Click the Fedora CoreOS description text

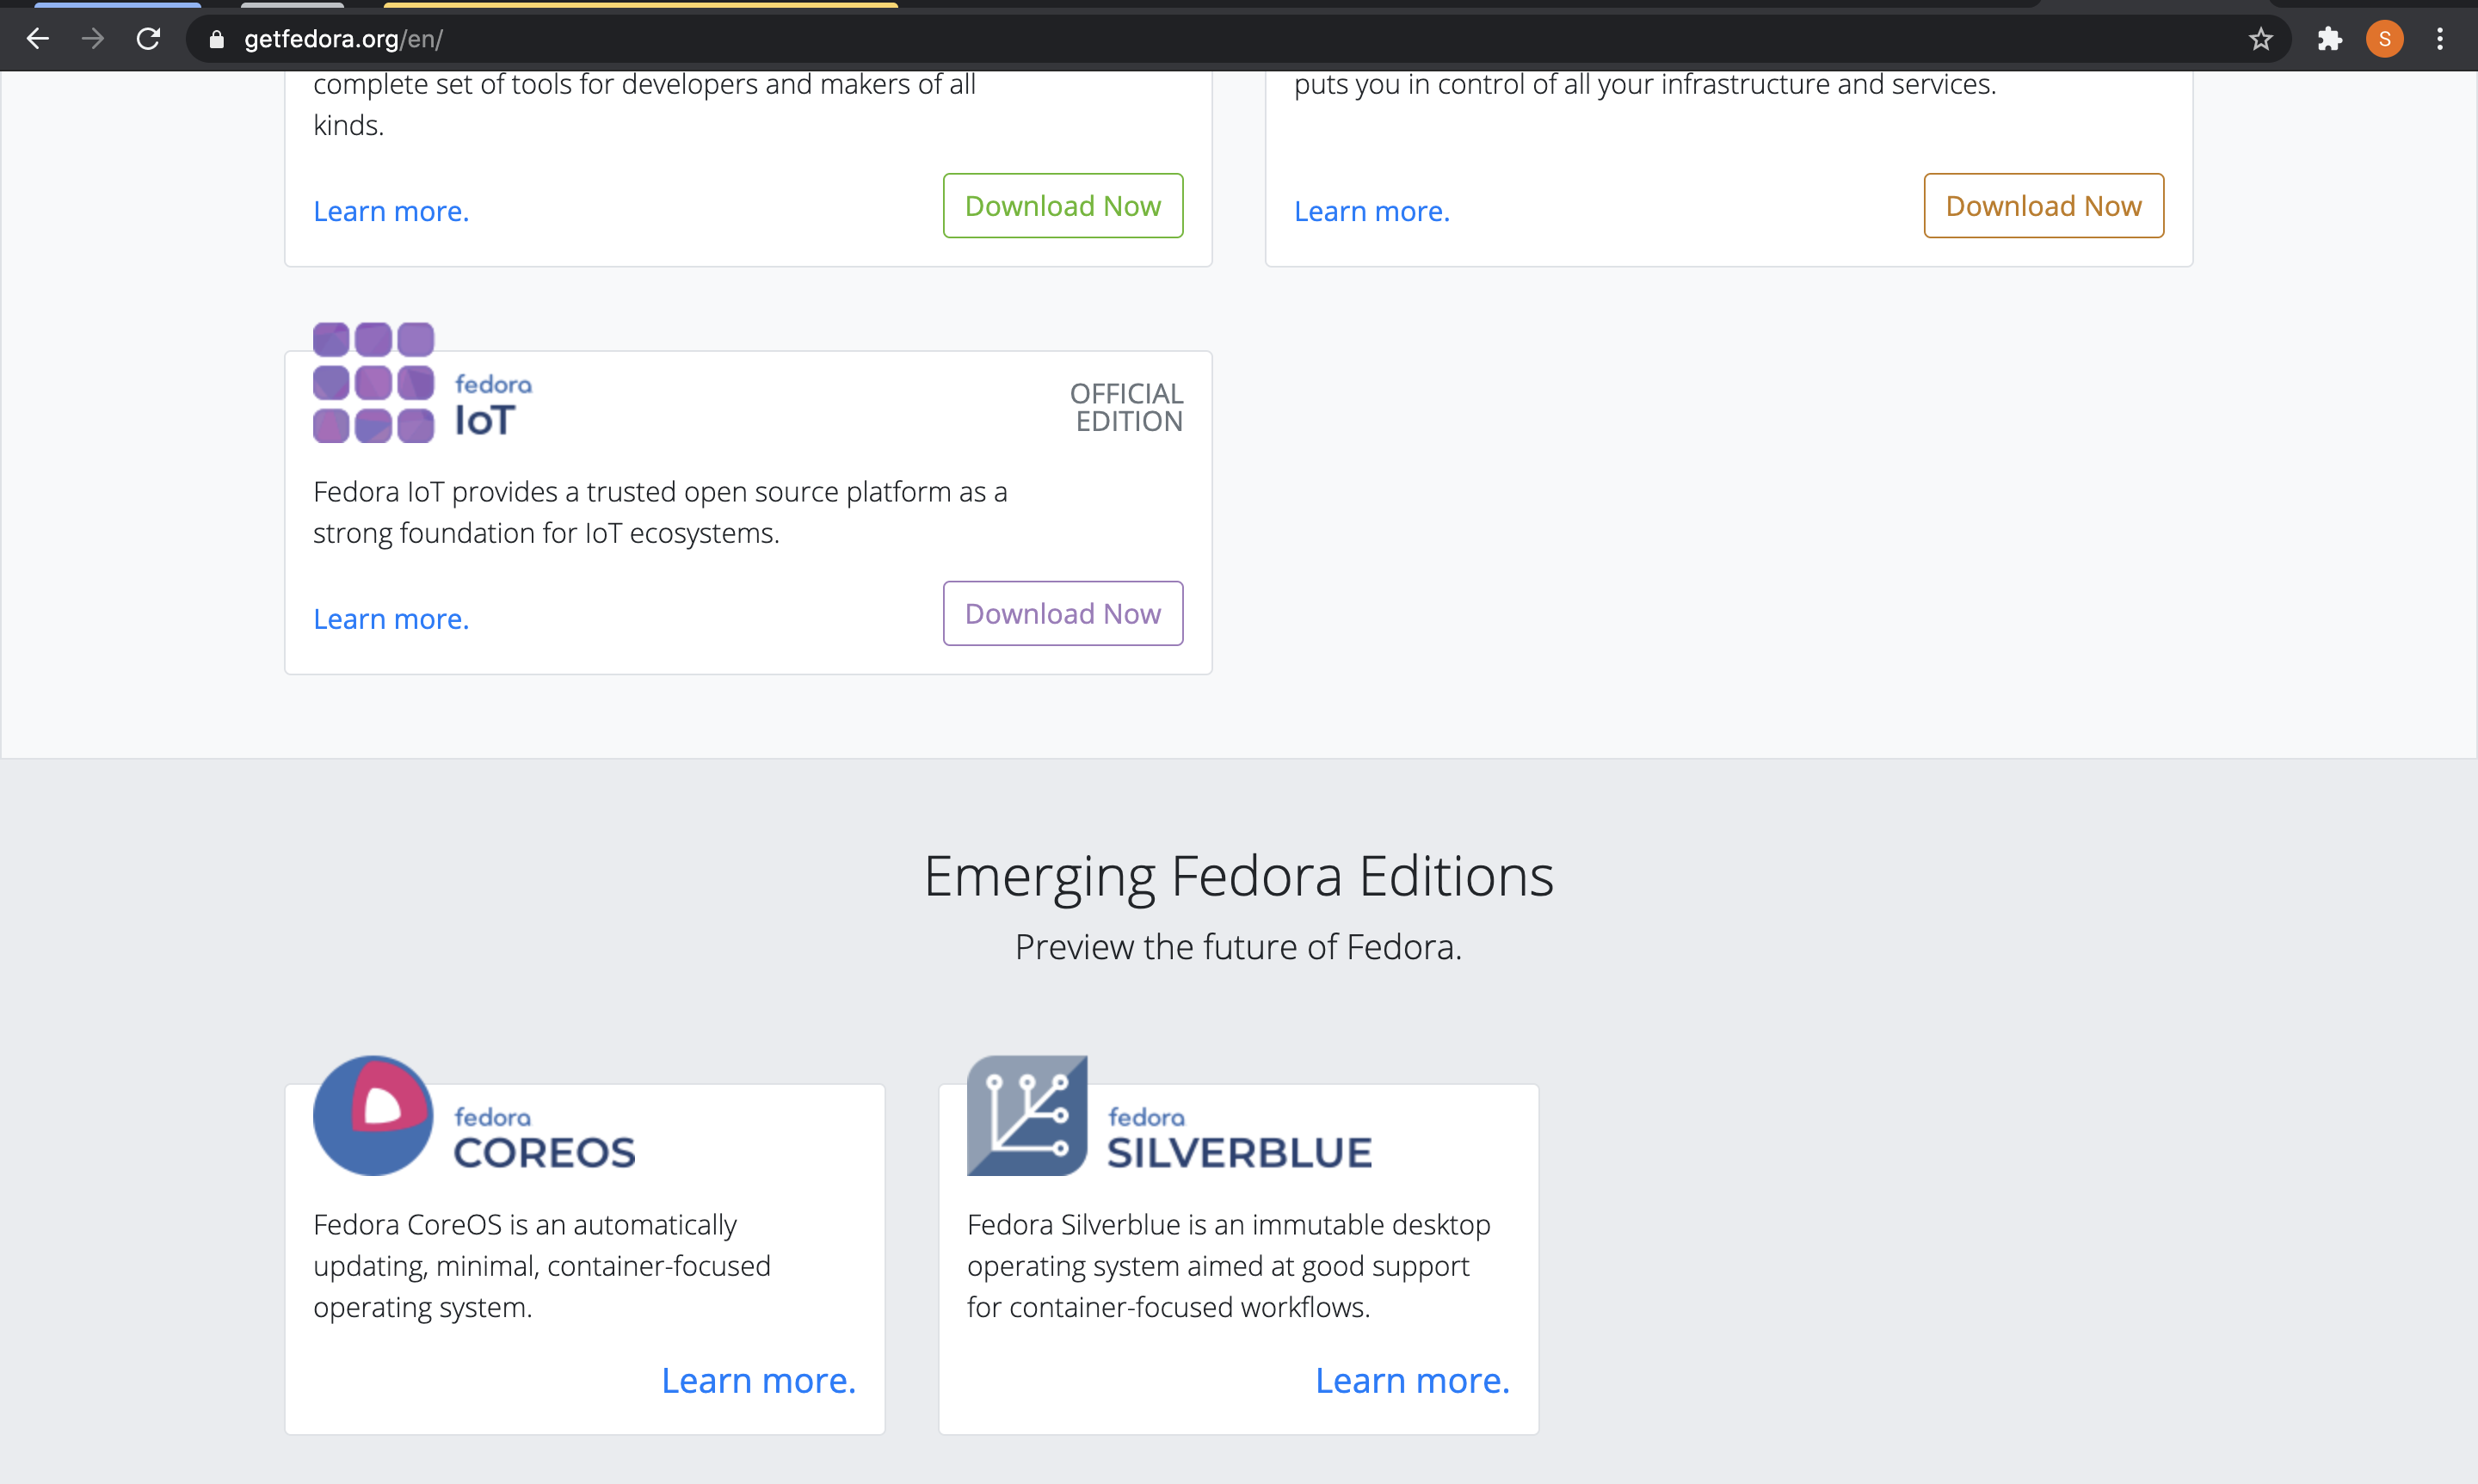[542, 1266]
